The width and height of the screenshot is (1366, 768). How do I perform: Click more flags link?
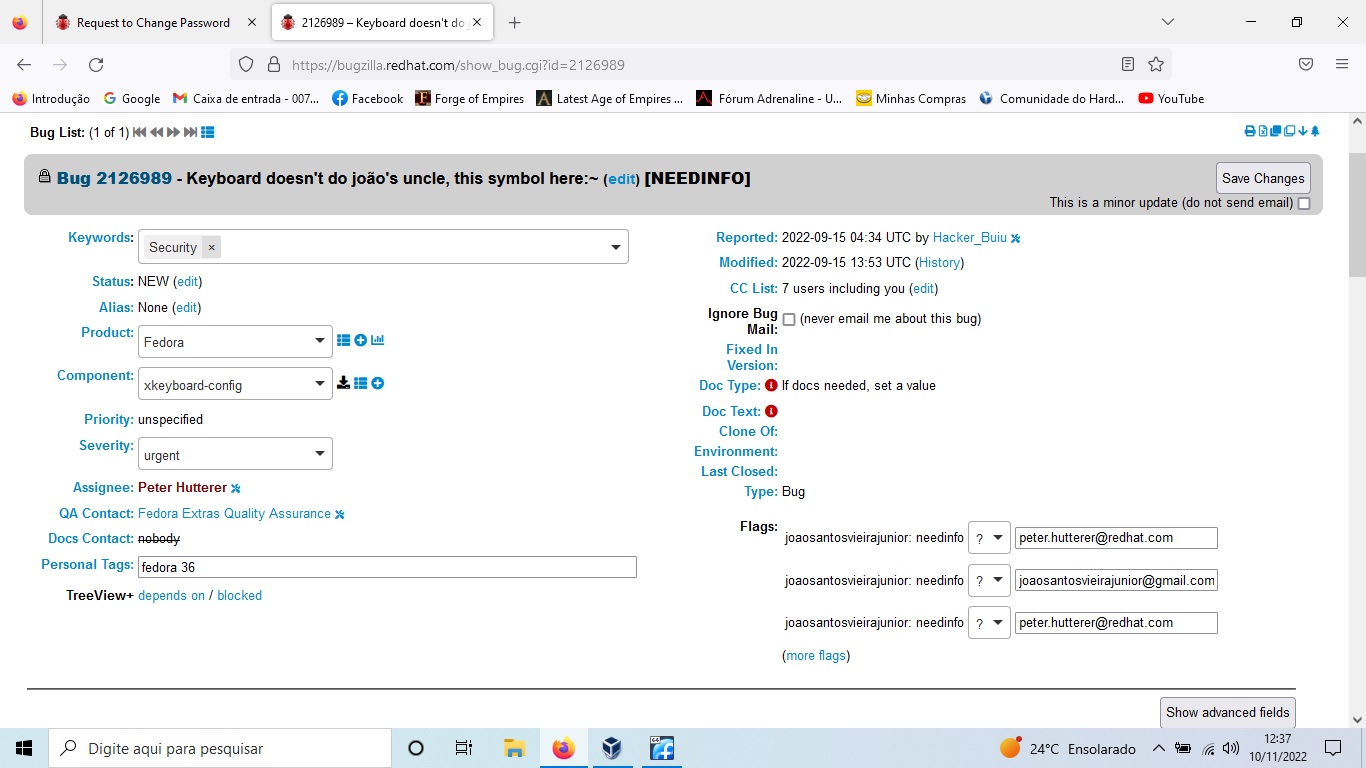[816, 656]
